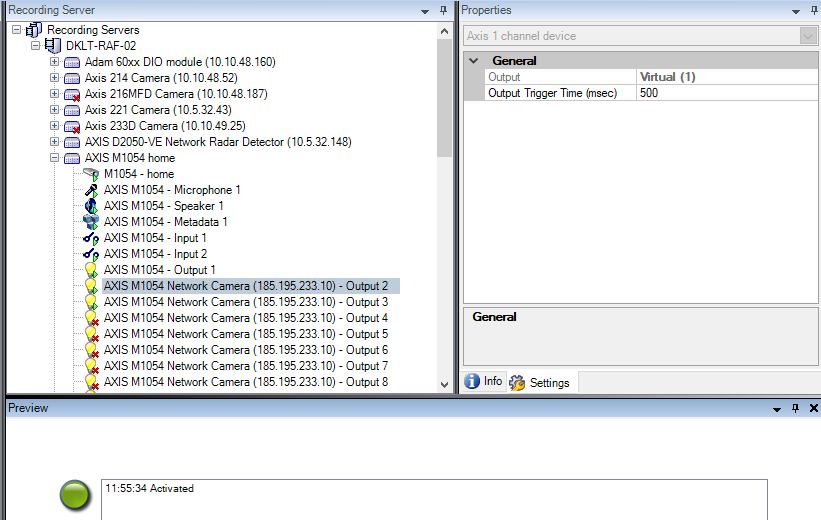Collapse the General properties section
The width and height of the screenshot is (821, 520).
475,61
